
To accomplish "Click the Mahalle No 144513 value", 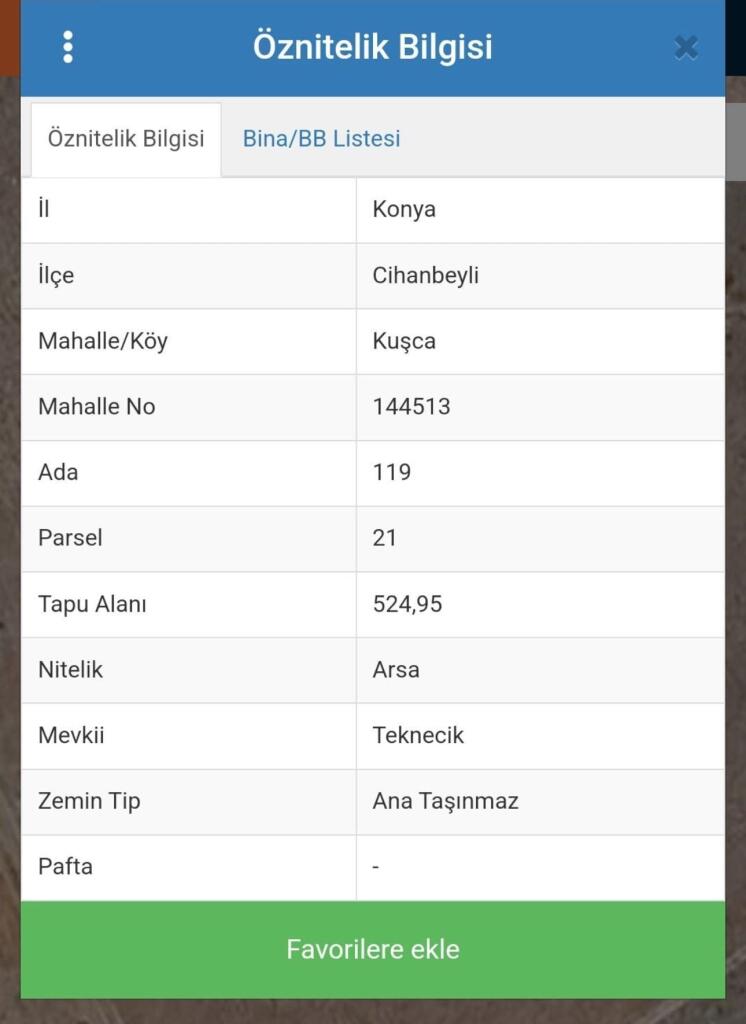I will pos(411,407).
